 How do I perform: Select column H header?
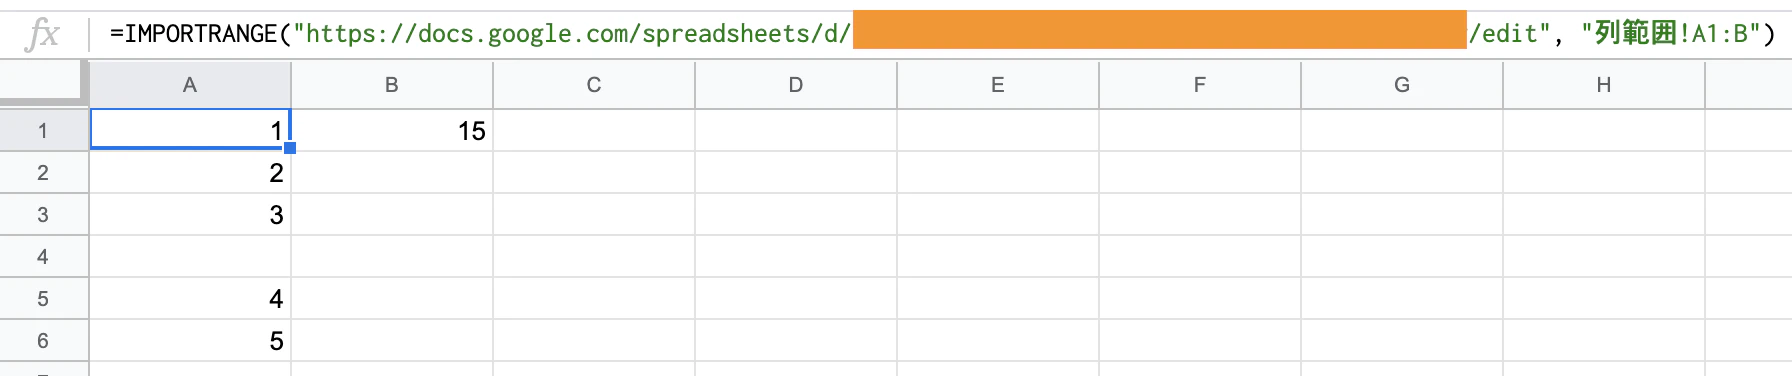[1604, 85]
